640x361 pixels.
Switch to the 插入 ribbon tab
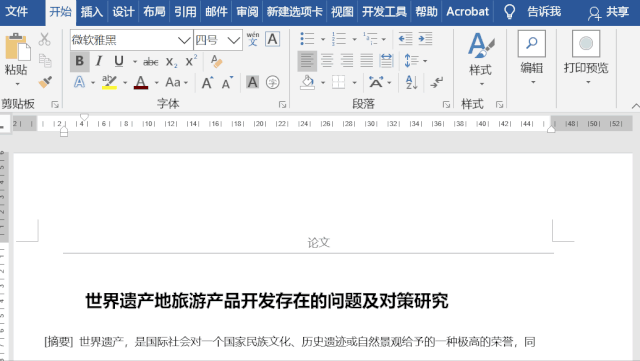tap(91, 12)
